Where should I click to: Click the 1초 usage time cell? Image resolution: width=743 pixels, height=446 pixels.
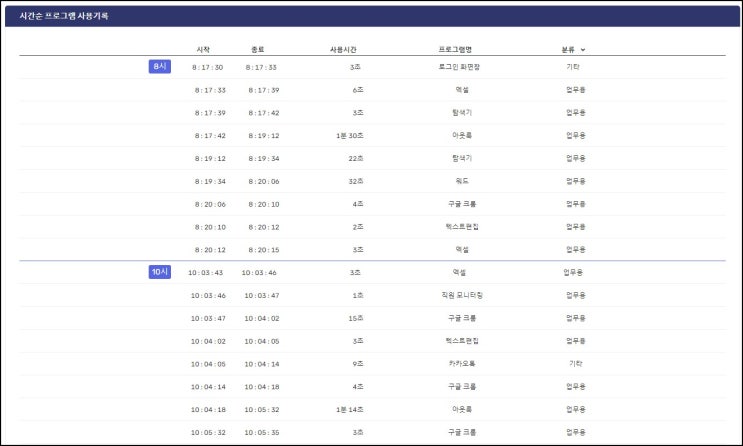click(x=358, y=295)
